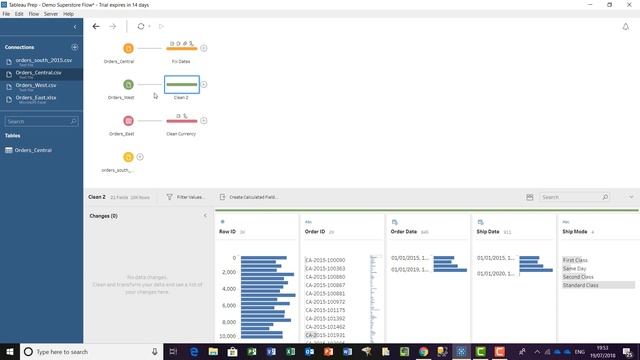
Task: Click the Row ID number type icon
Action: pos(222,222)
